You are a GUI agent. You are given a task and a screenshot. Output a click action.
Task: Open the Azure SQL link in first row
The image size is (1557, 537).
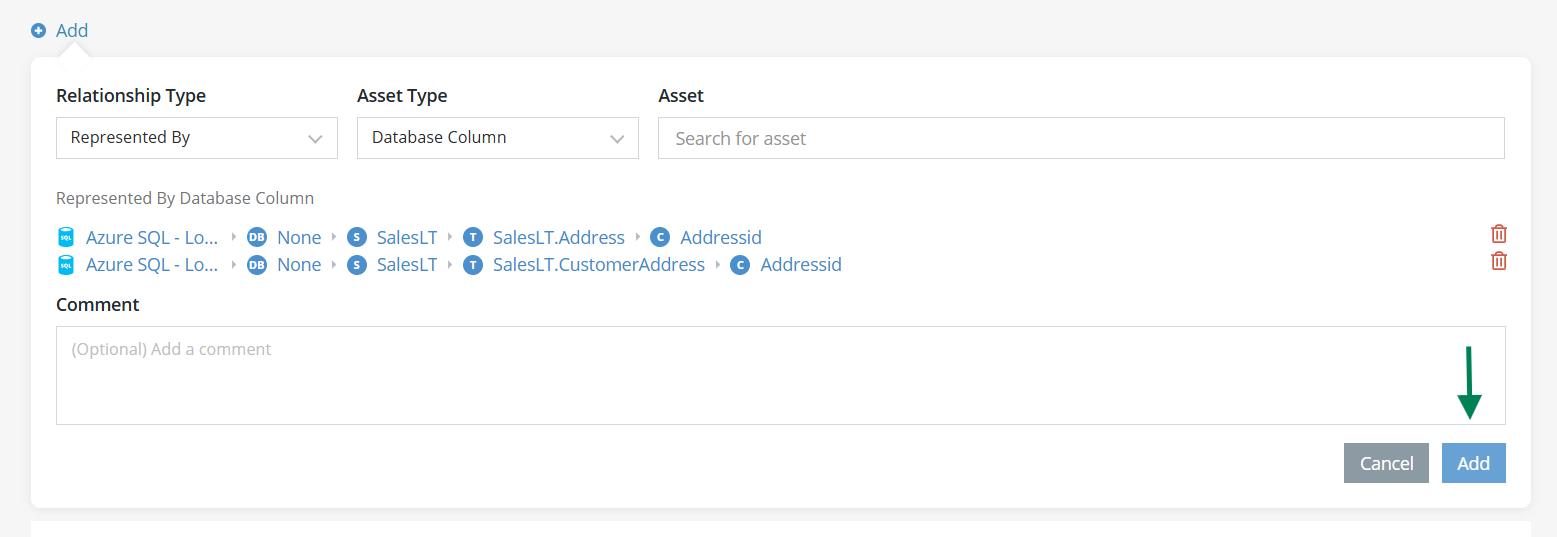coord(152,238)
